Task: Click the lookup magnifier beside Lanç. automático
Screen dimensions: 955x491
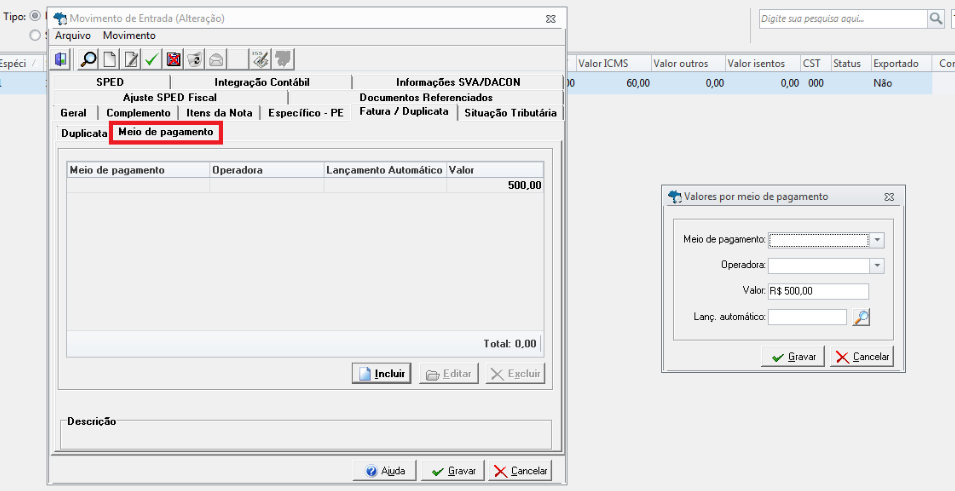Action: [x=861, y=317]
